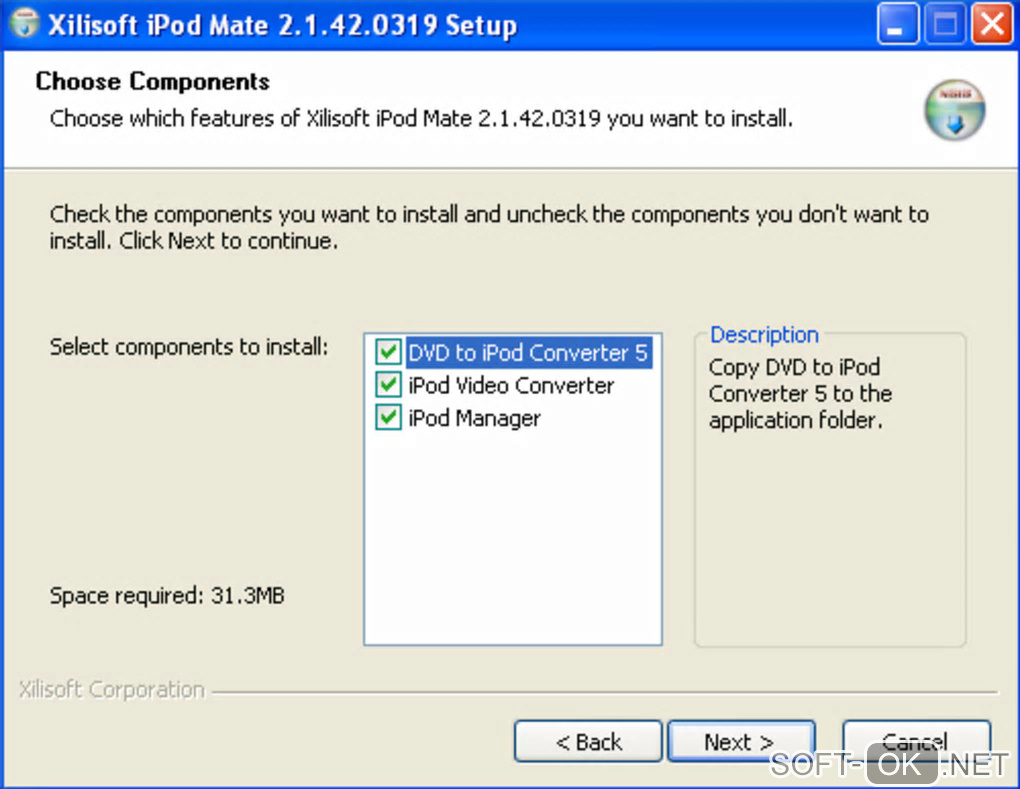The image size is (1020, 789).
Task: Continue with the Next button
Action: click(741, 742)
